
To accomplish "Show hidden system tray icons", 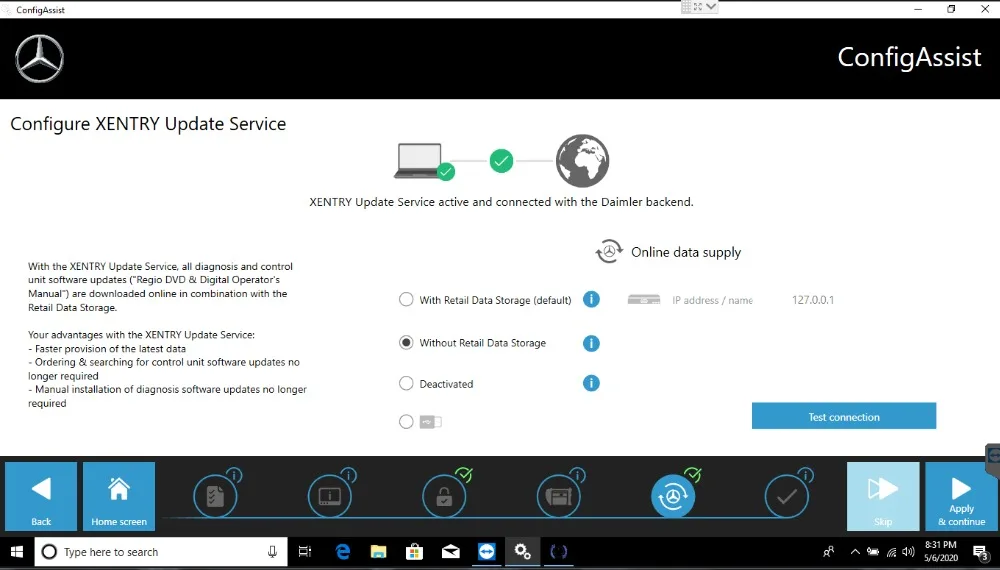I will 855,552.
